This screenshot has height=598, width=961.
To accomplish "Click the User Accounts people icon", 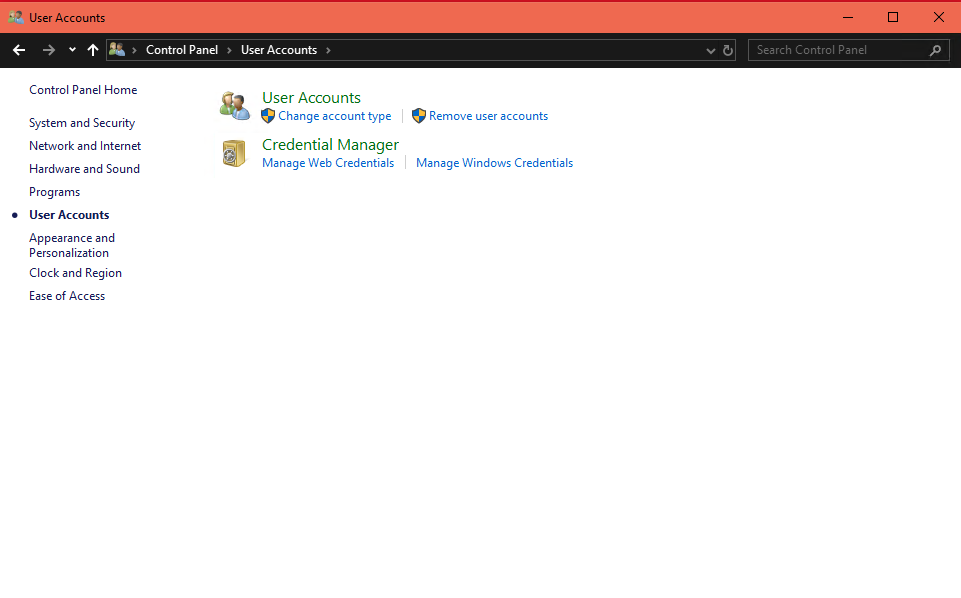I will pyautogui.click(x=235, y=105).
